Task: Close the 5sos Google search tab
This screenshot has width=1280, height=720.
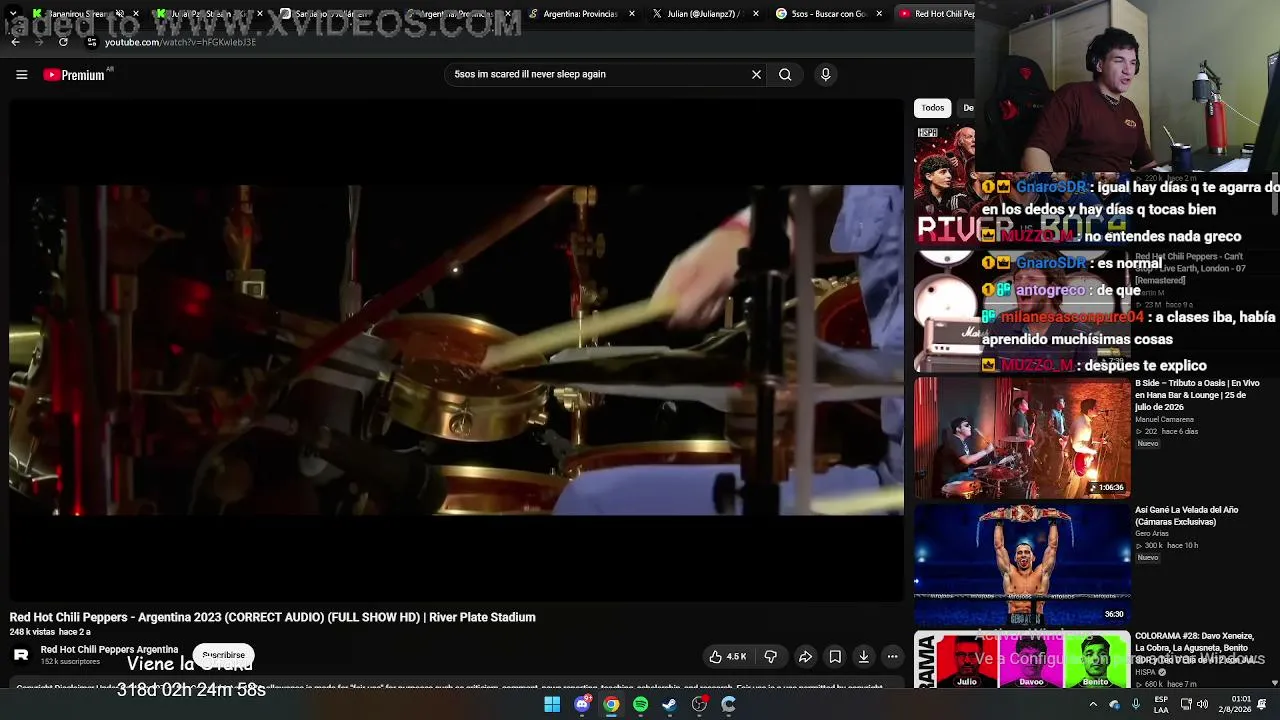Action: point(879,14)
